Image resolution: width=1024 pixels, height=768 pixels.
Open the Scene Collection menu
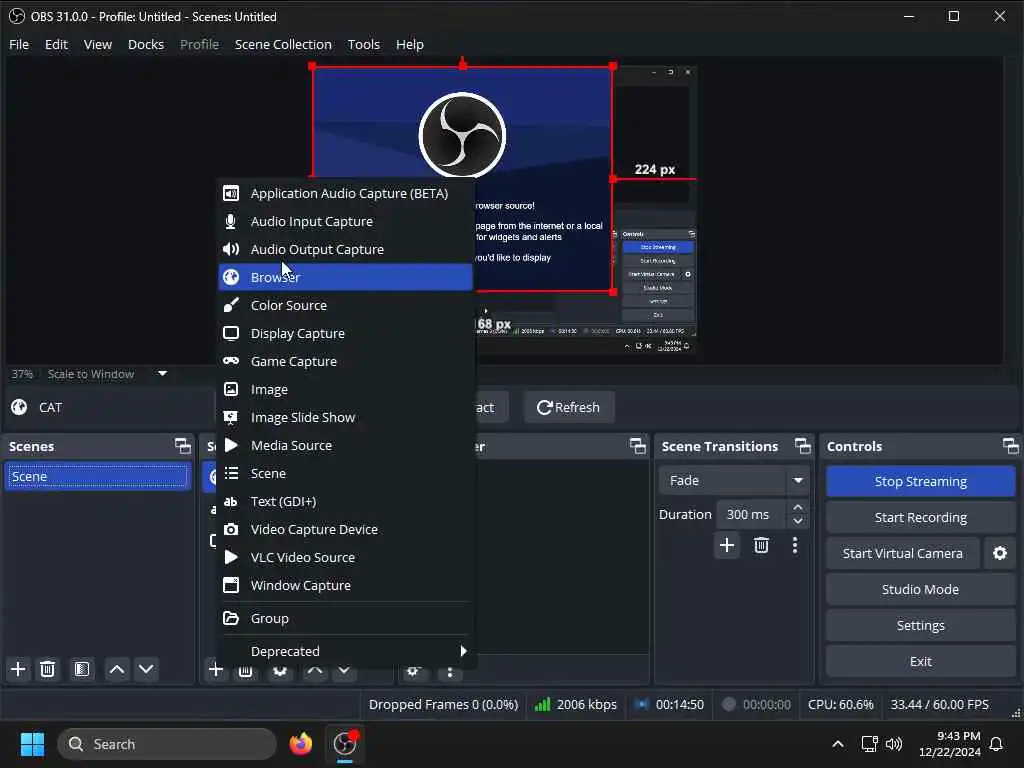point(283,44)
